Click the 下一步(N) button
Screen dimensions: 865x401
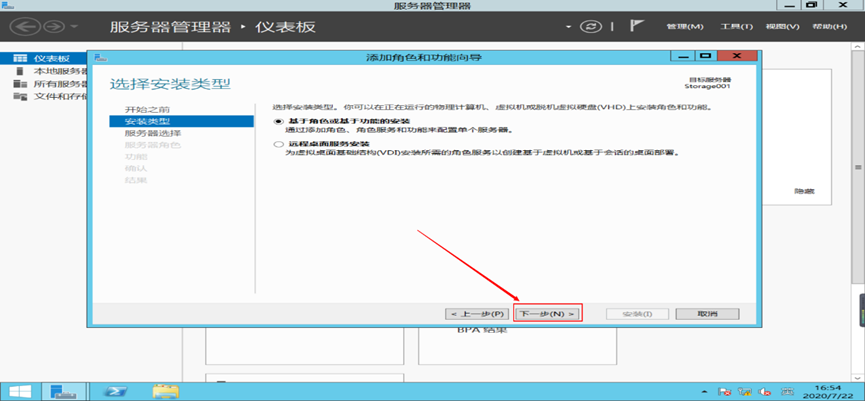[547, 314]
